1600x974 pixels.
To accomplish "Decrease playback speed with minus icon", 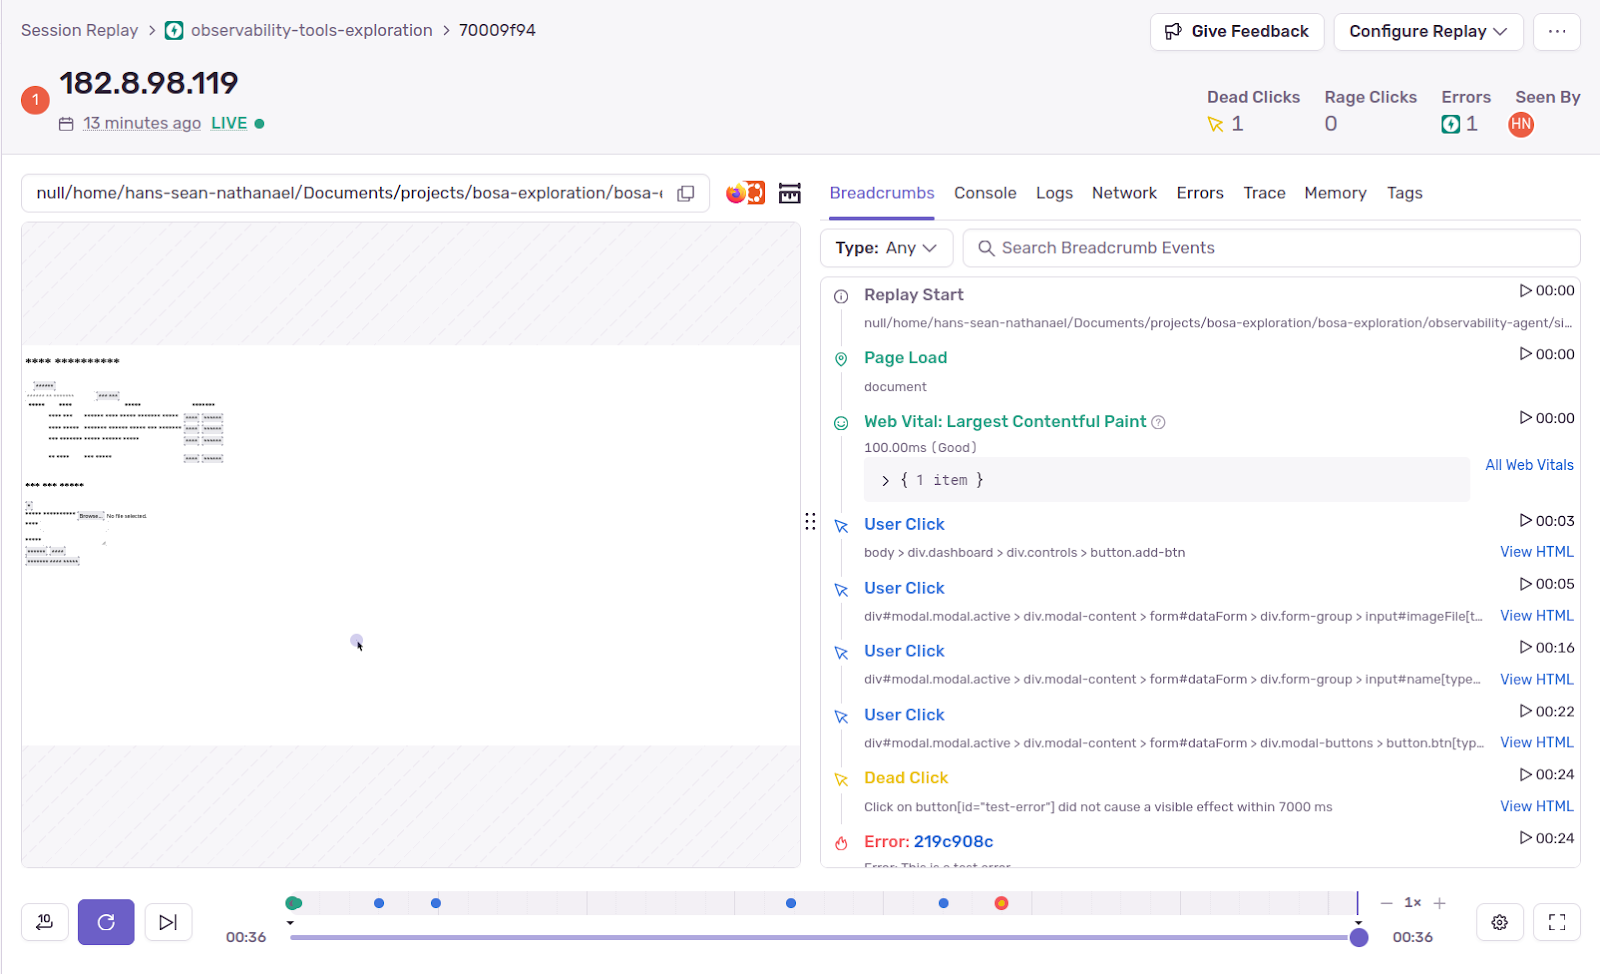I will 1386,903.
